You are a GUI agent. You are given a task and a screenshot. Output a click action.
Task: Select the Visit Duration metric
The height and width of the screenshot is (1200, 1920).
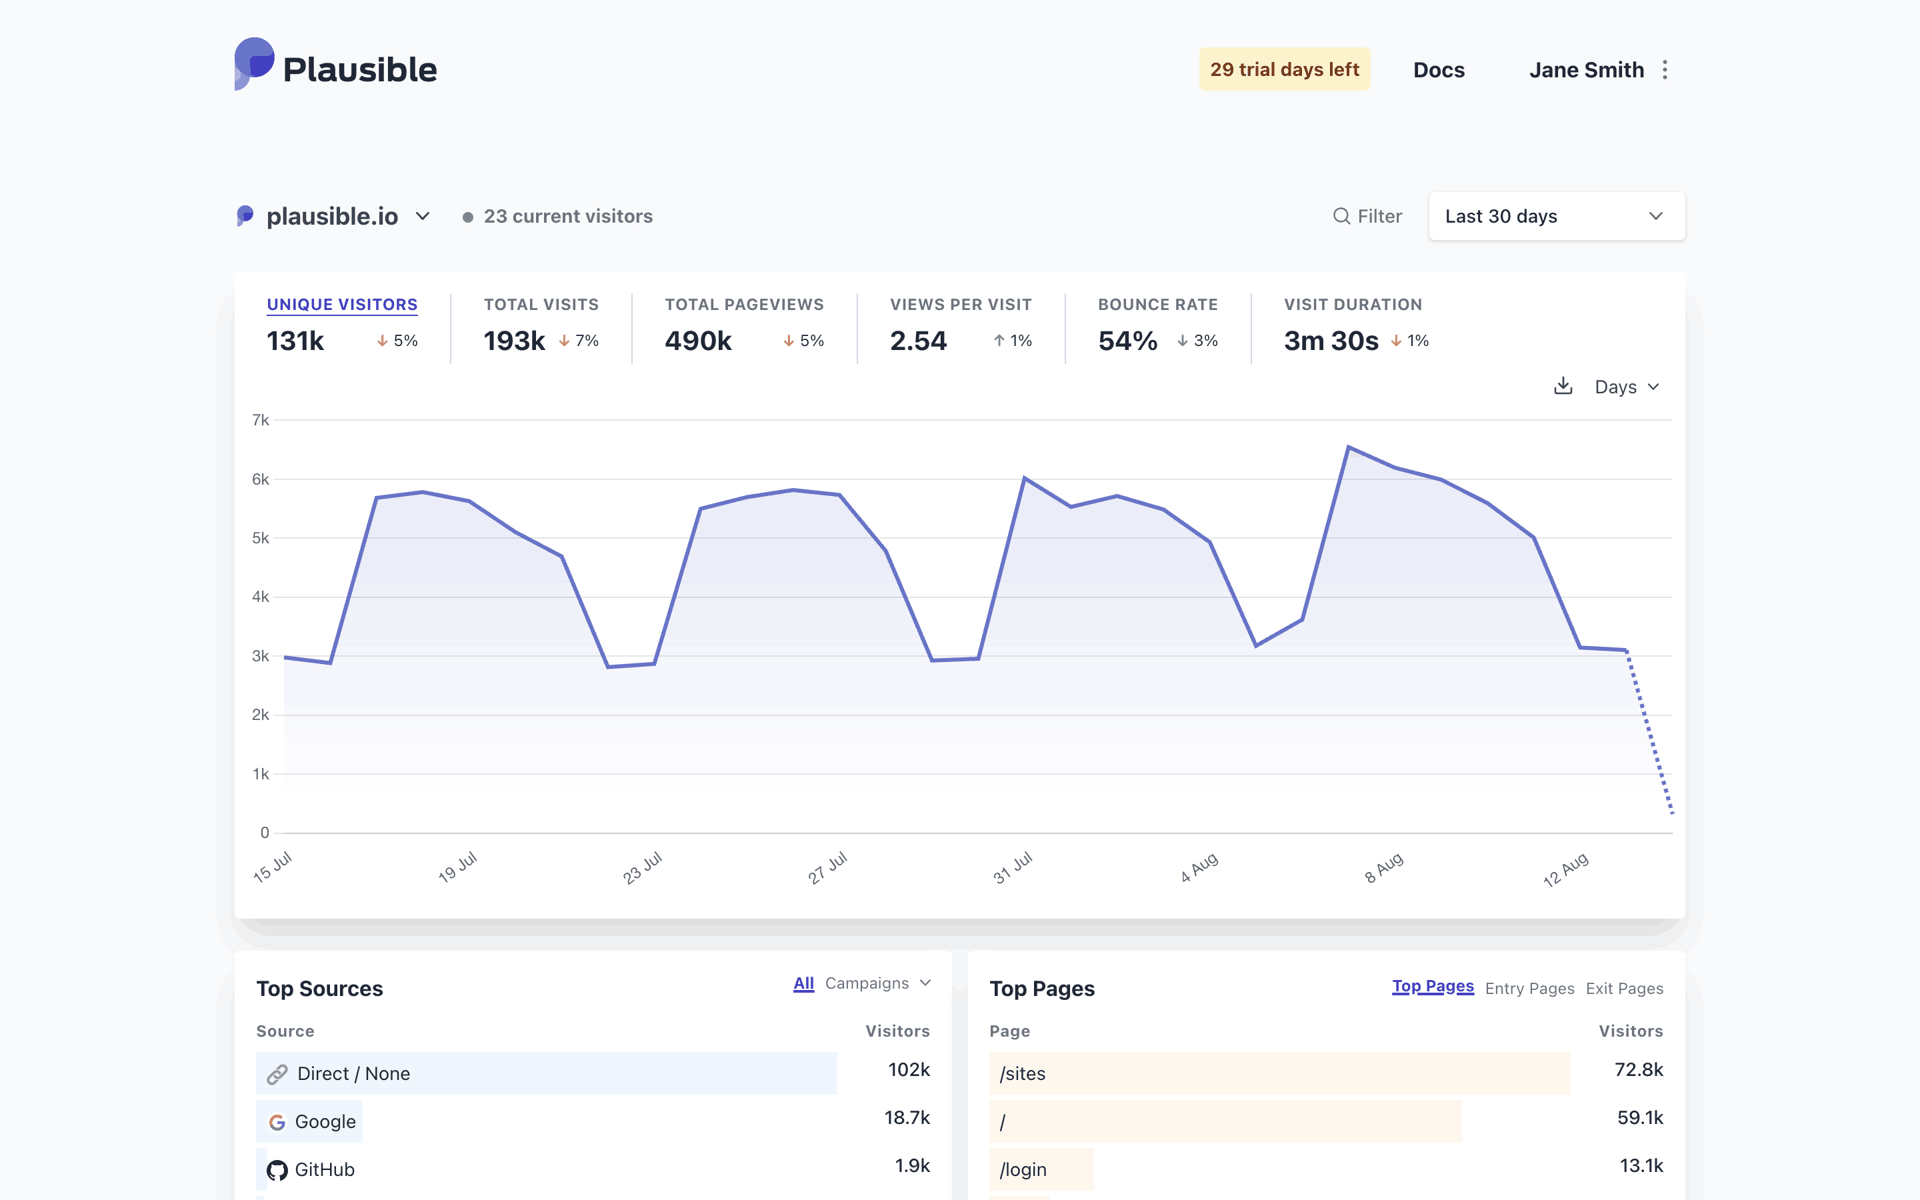[x=1352, y=305]
